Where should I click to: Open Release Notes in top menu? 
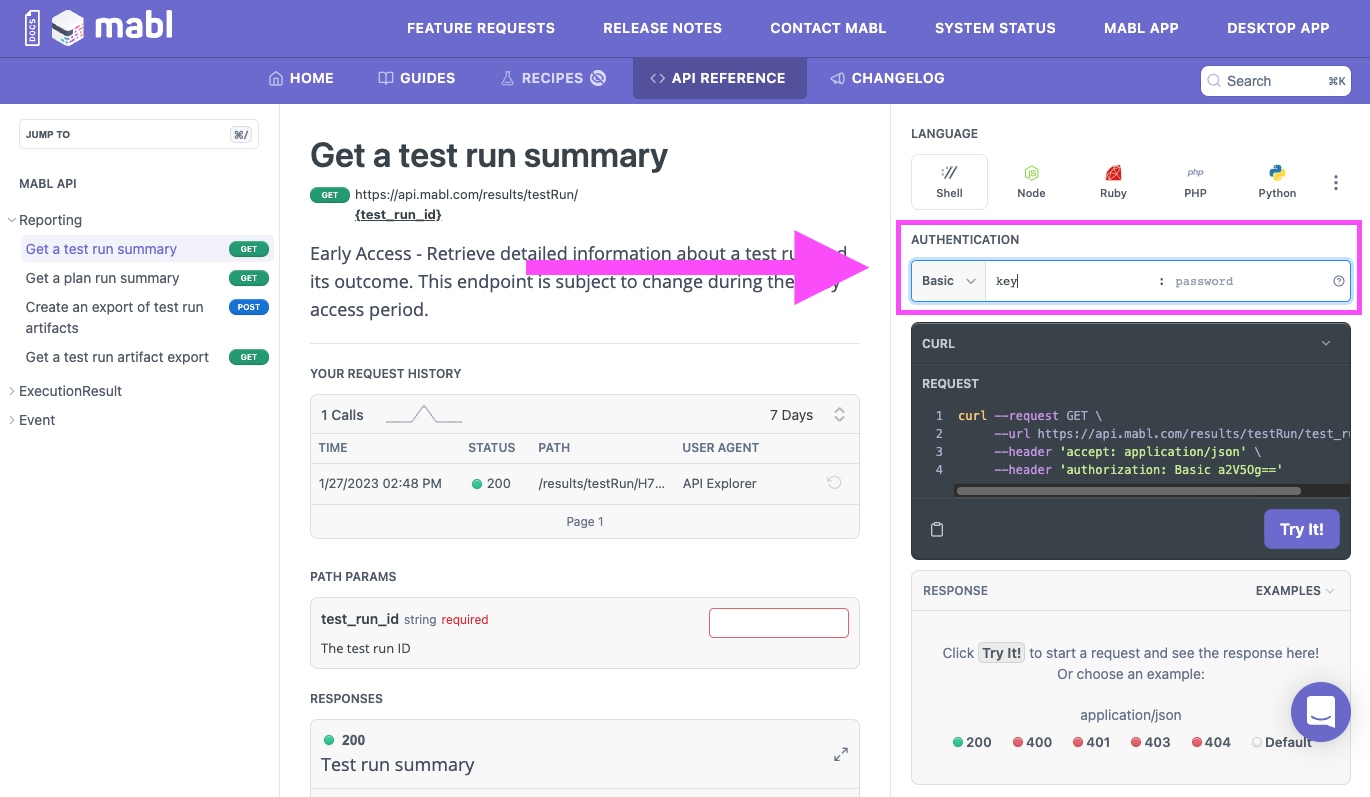coord(662,28)
